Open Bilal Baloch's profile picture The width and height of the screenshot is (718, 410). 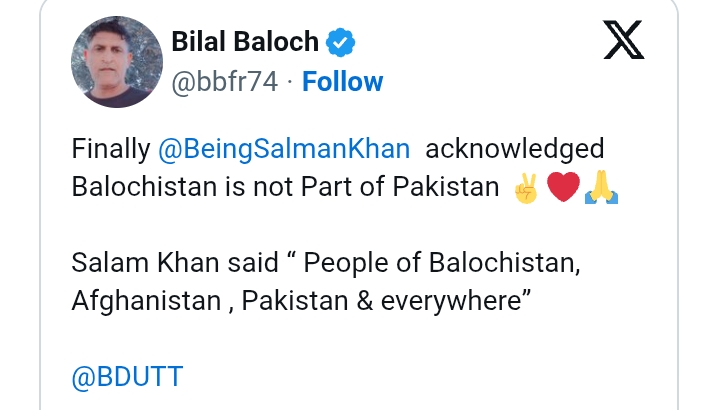116,62
